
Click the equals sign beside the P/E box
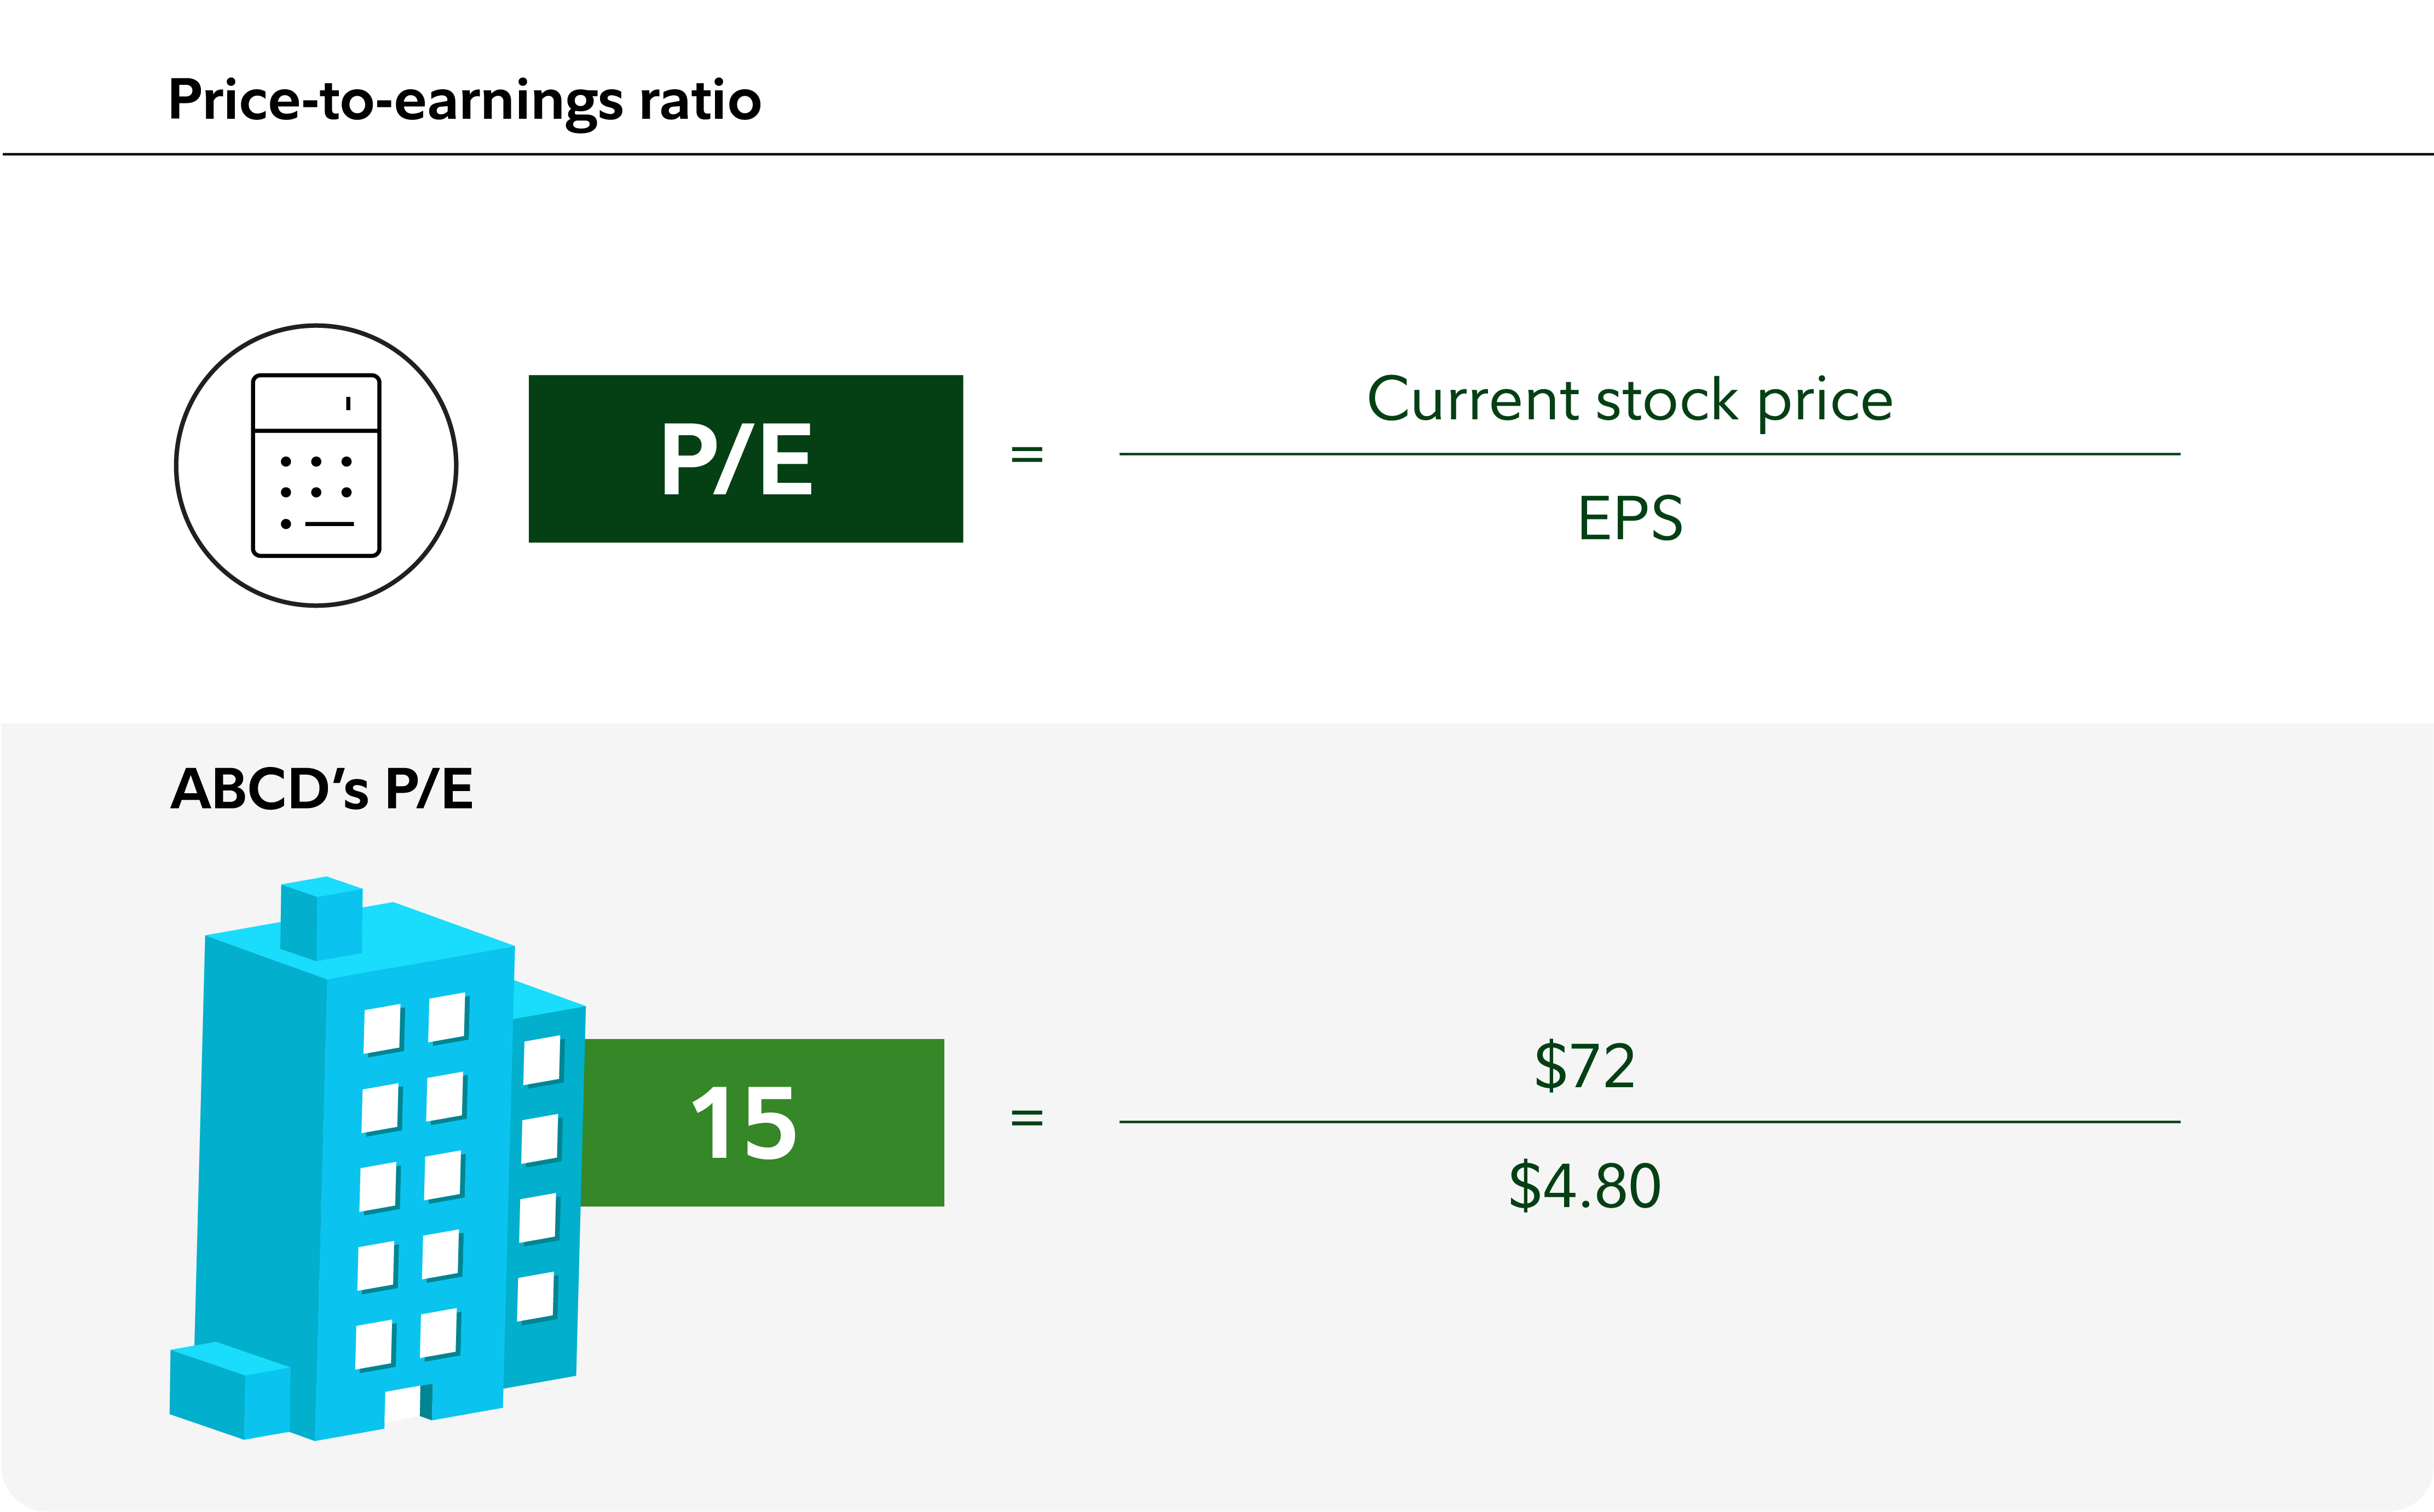click(x=1027, y=455)
